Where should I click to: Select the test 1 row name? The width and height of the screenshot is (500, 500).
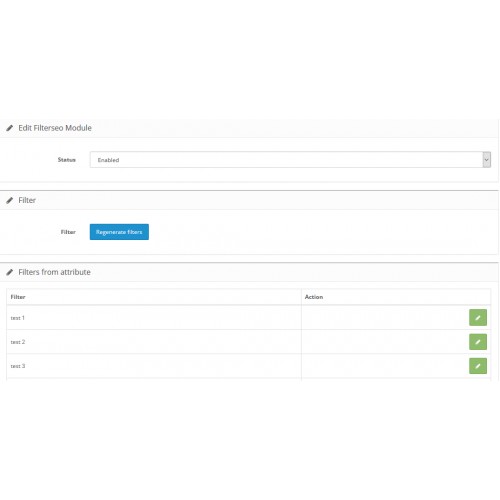18,318
